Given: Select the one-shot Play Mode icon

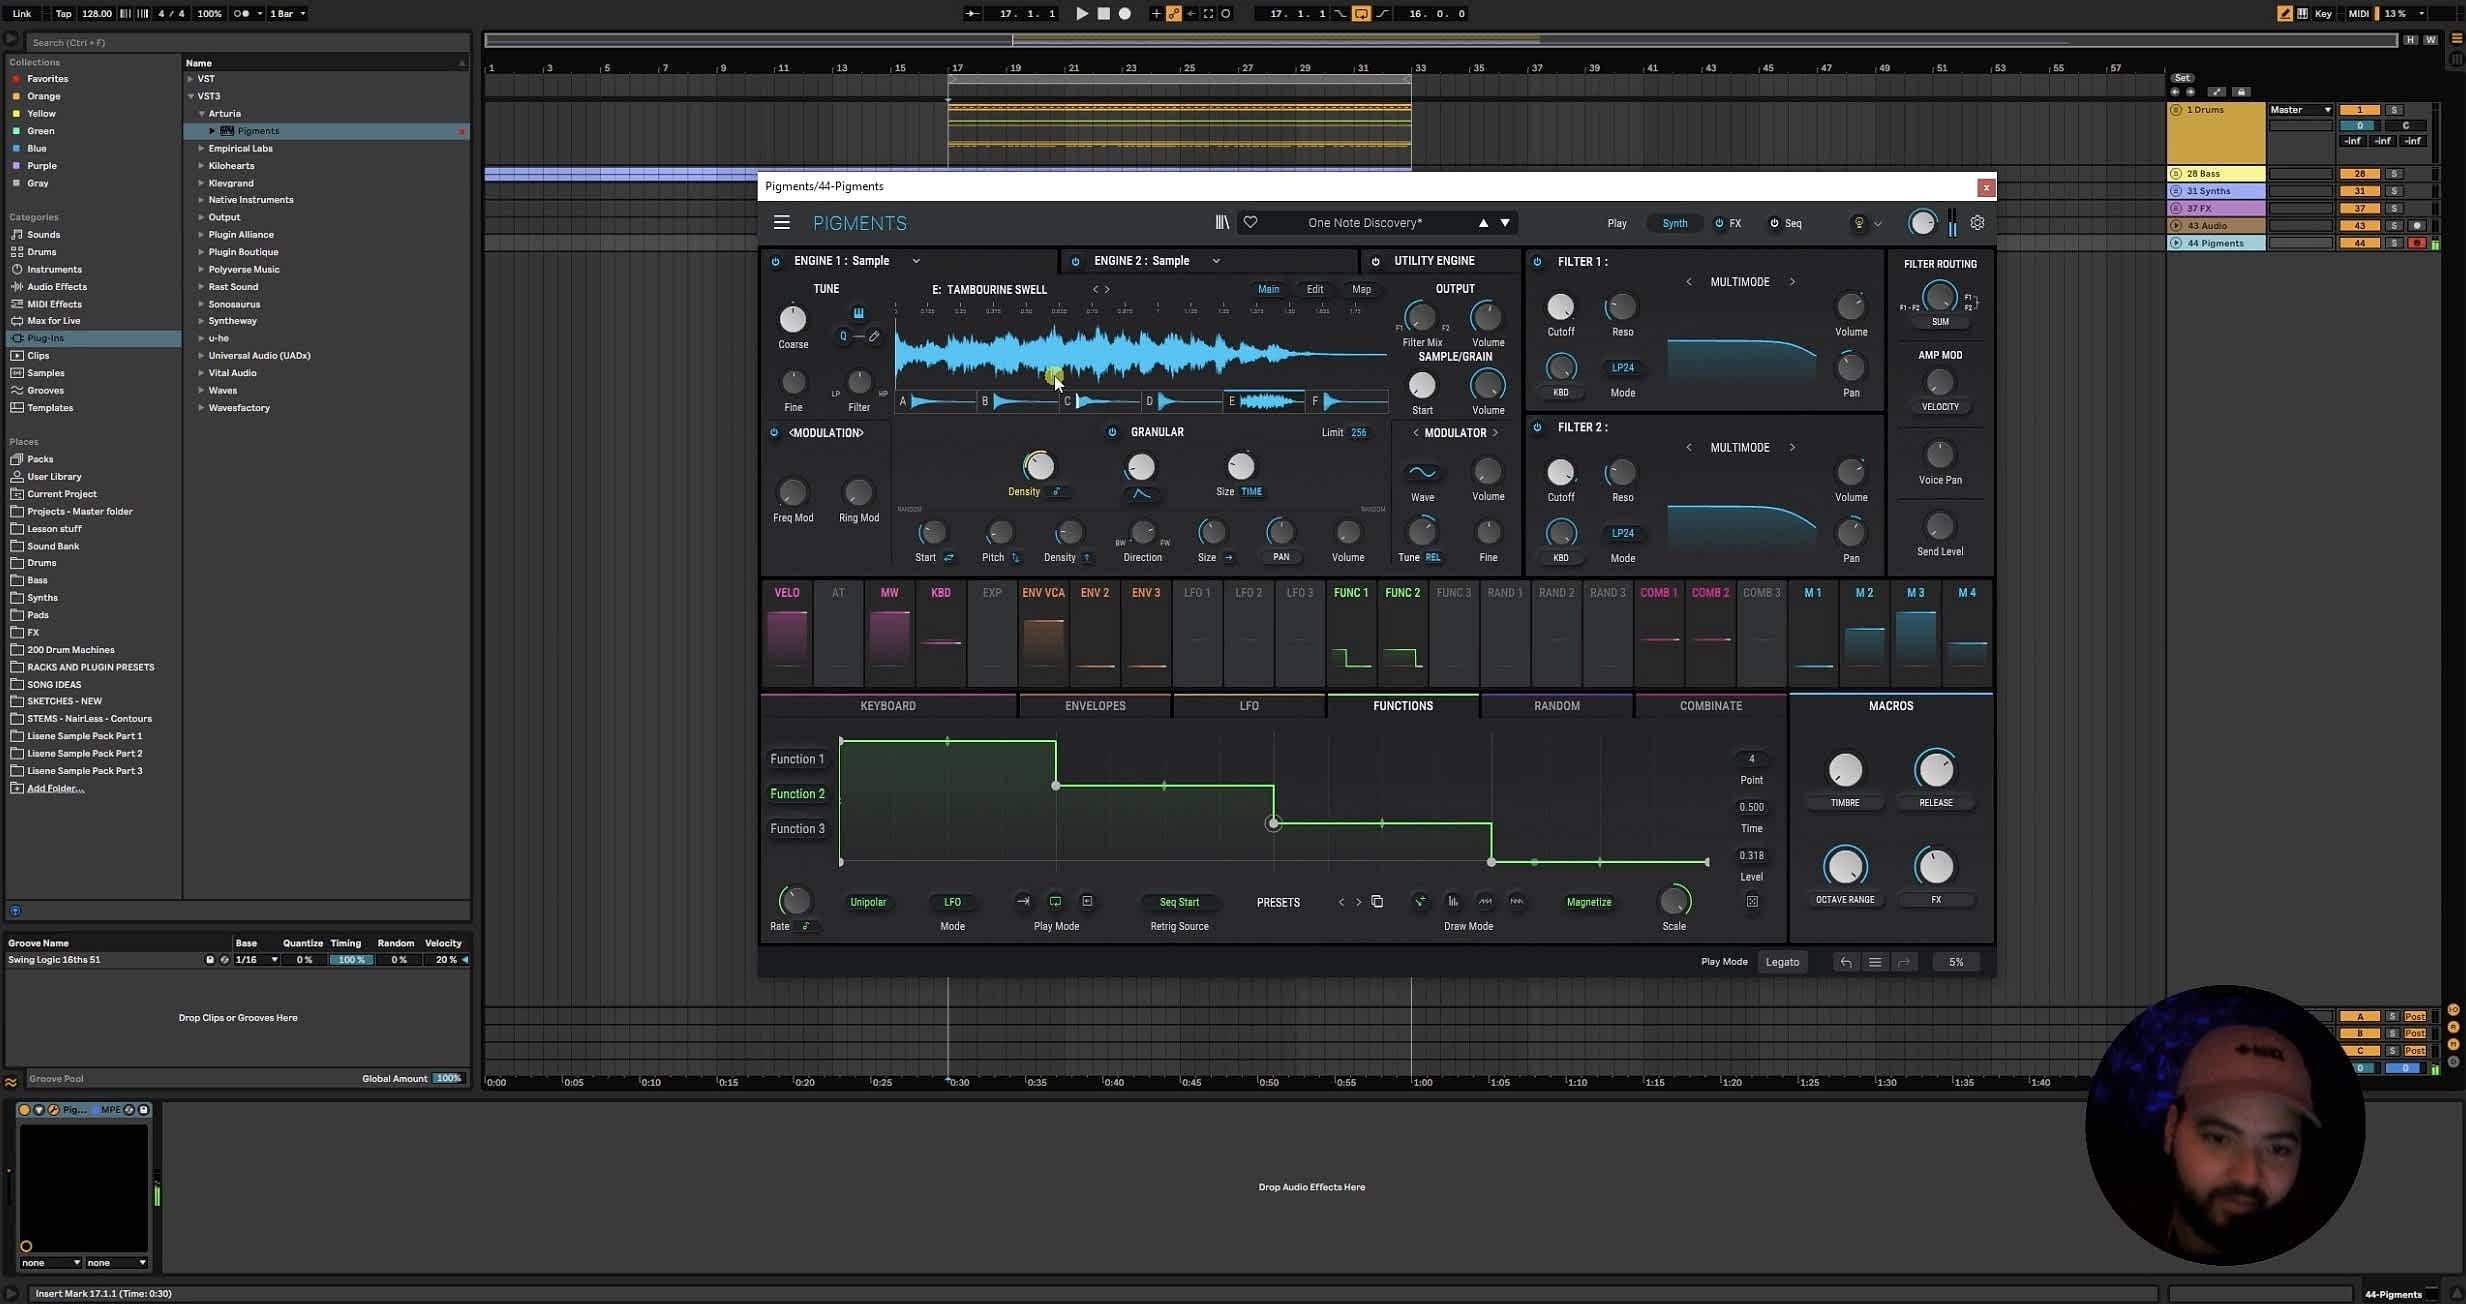Looking at the screenshot, I should tap(1023, 902).
